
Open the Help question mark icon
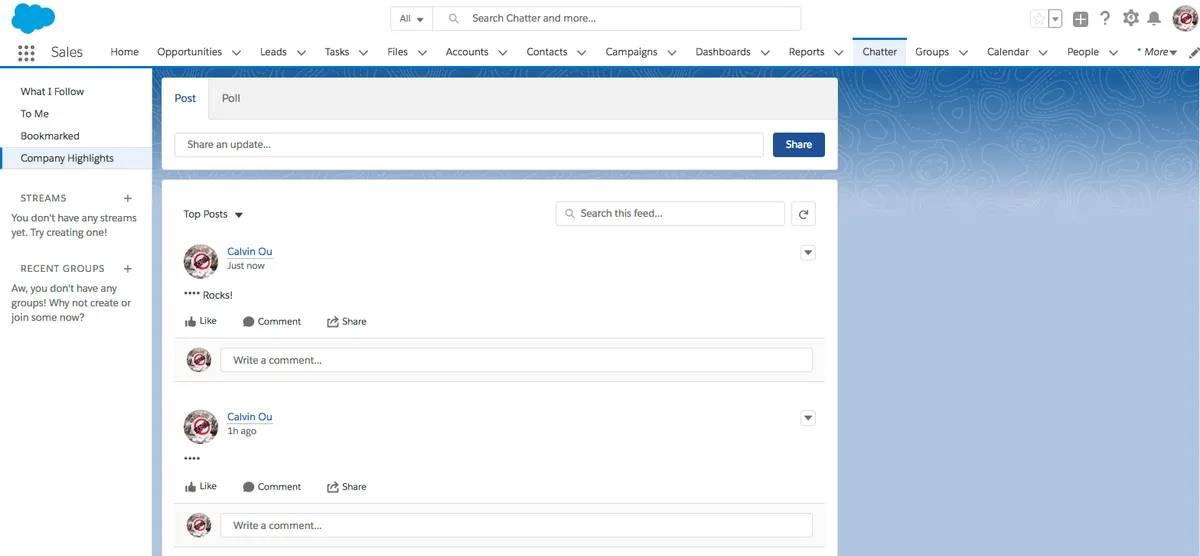pyautogui.click(x=1105, y=18)
